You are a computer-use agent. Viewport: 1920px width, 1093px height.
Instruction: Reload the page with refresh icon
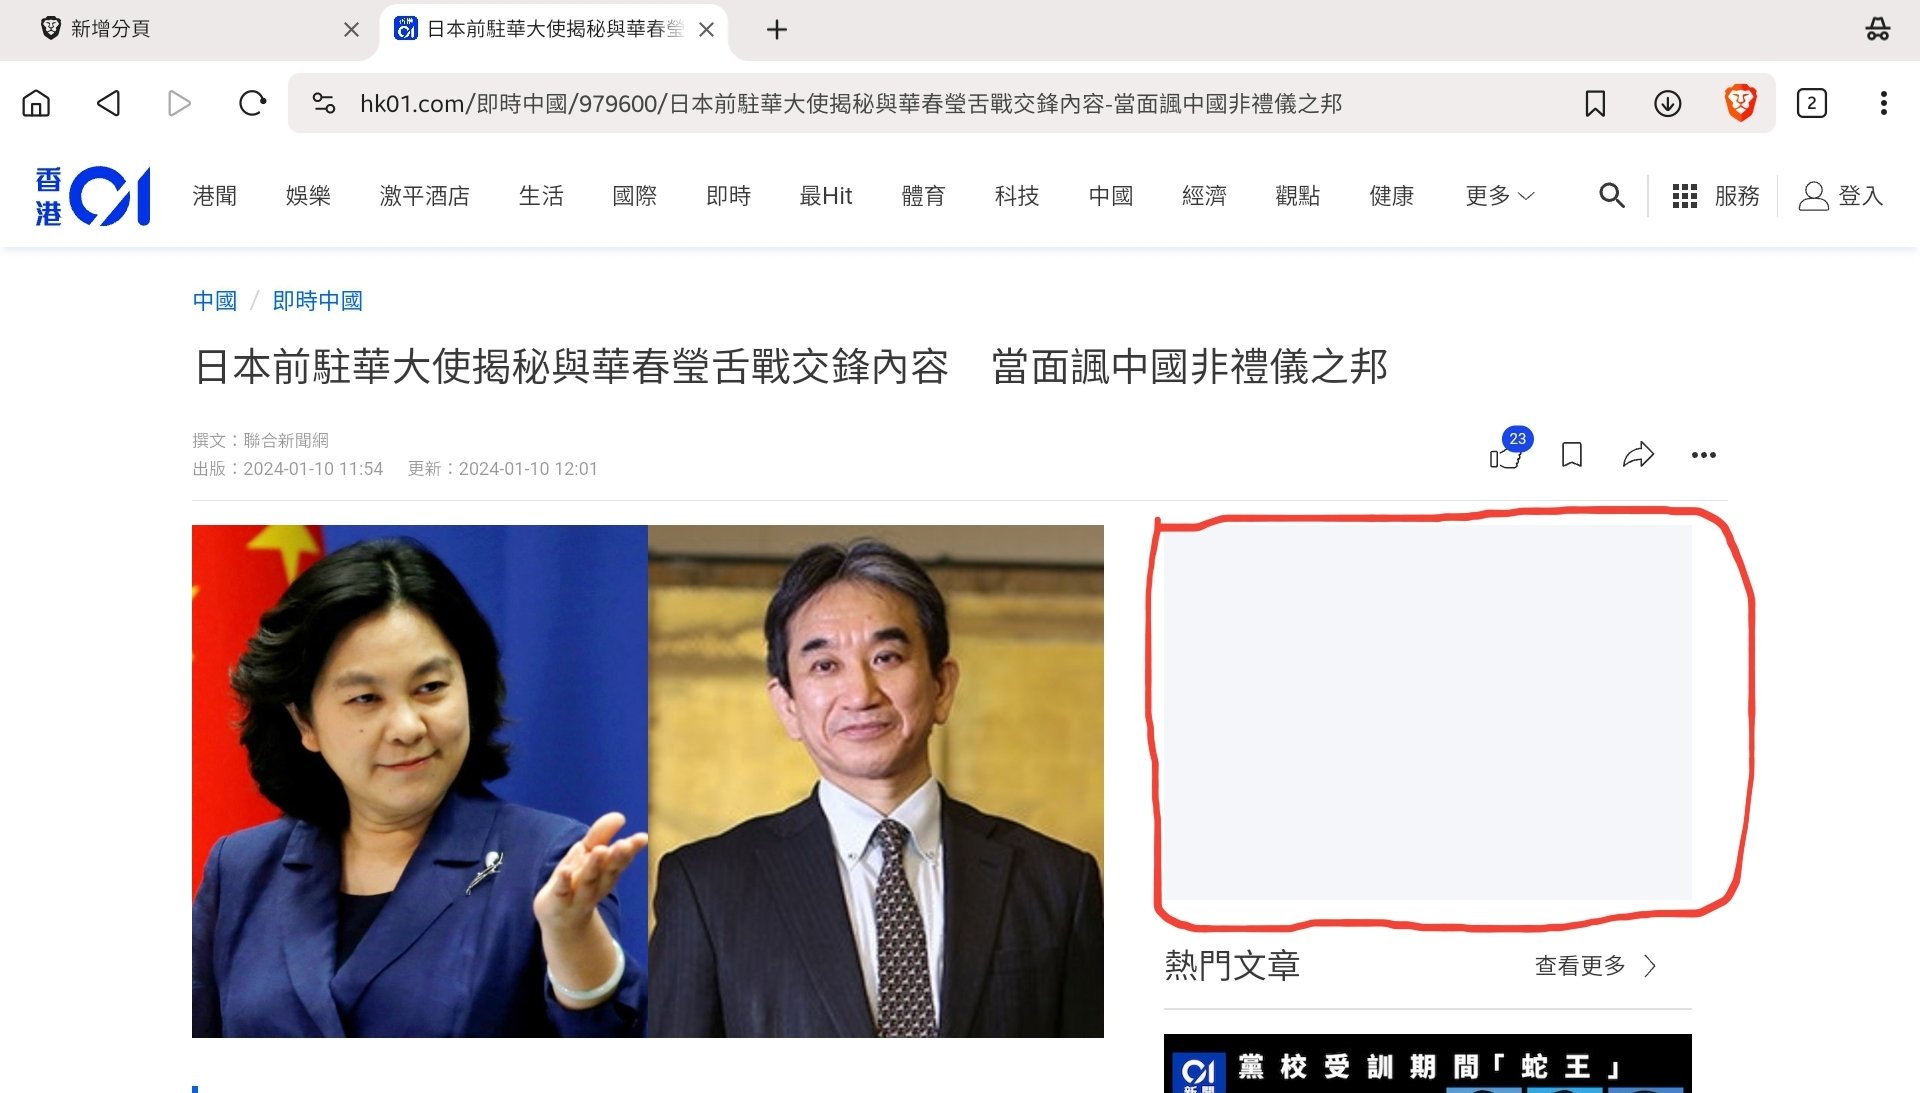(x=252, y=103)
